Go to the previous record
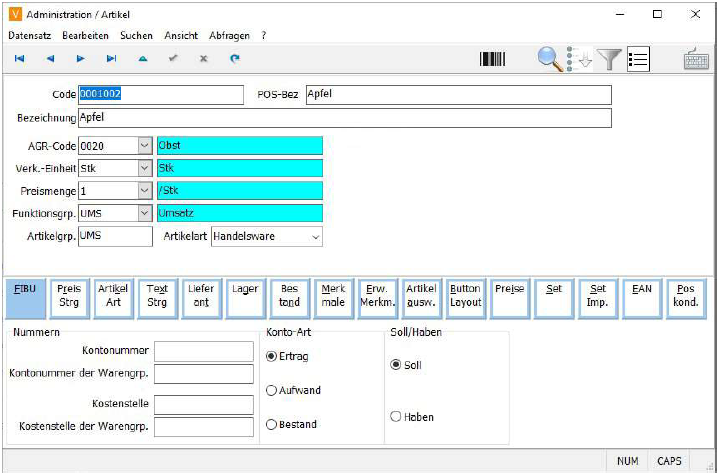 tap(50, 59)
